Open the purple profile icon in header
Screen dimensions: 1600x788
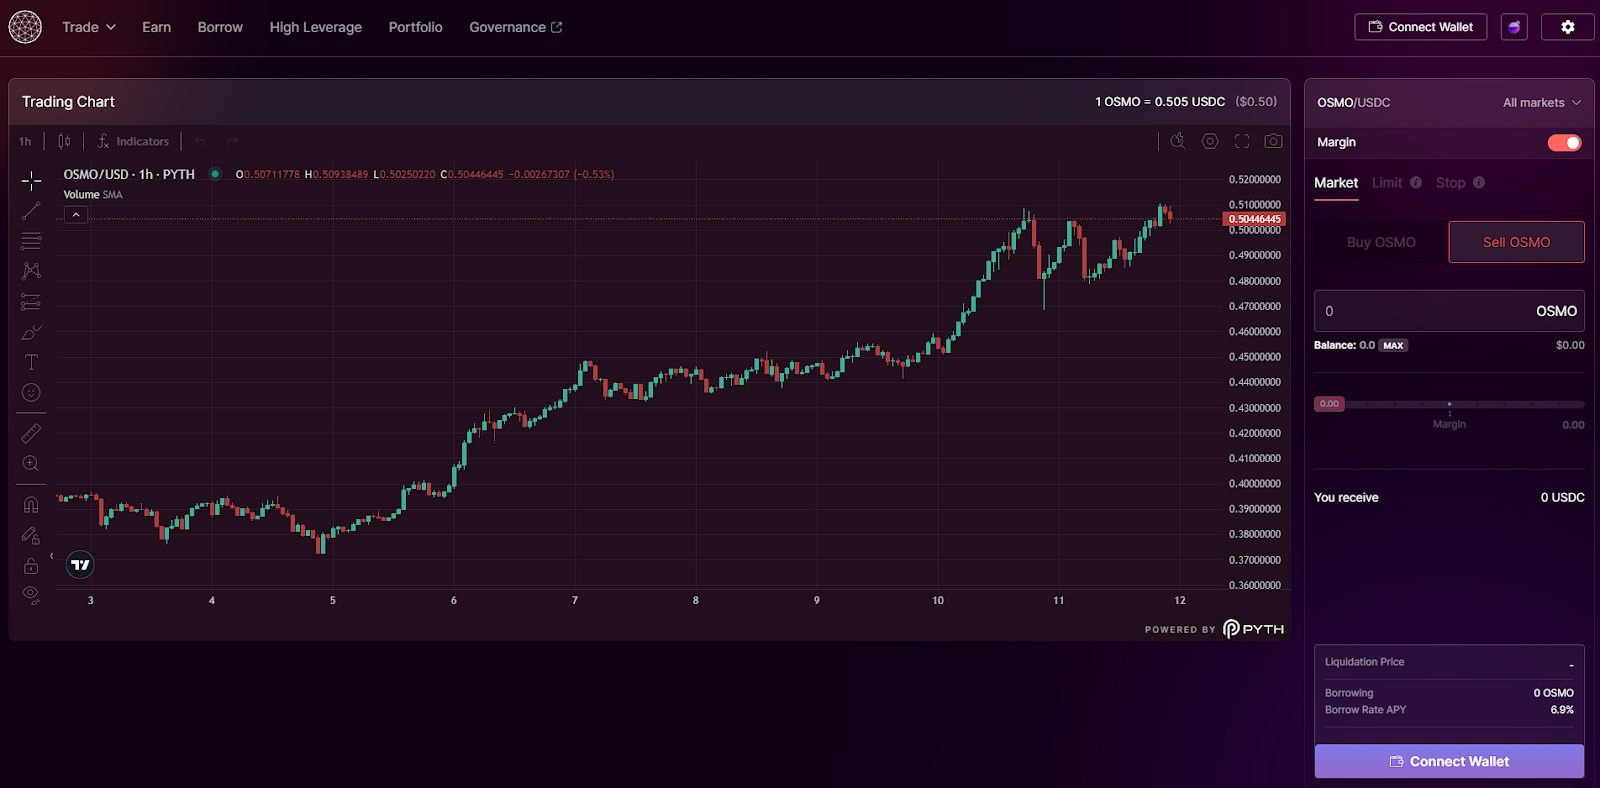[x=1514, y=27]
